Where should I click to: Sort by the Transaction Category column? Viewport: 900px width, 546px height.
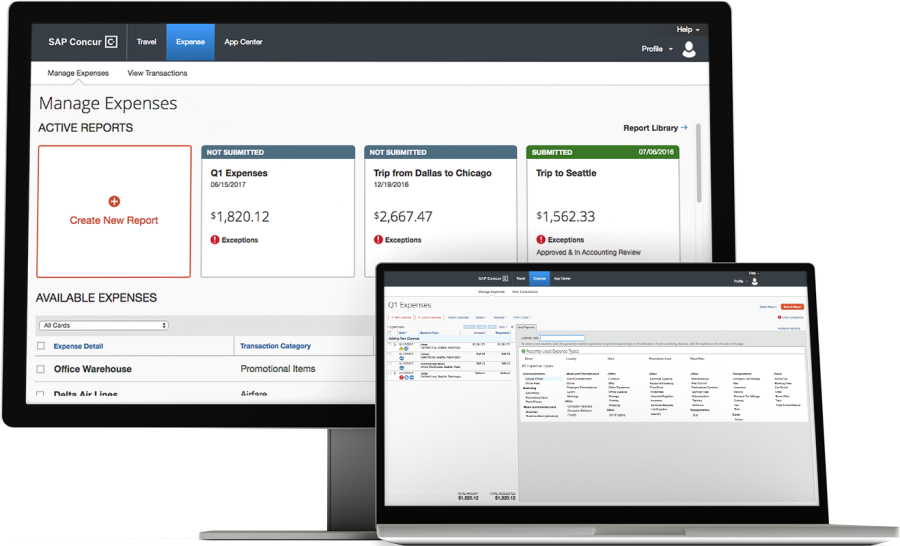[x=276, y=346]
